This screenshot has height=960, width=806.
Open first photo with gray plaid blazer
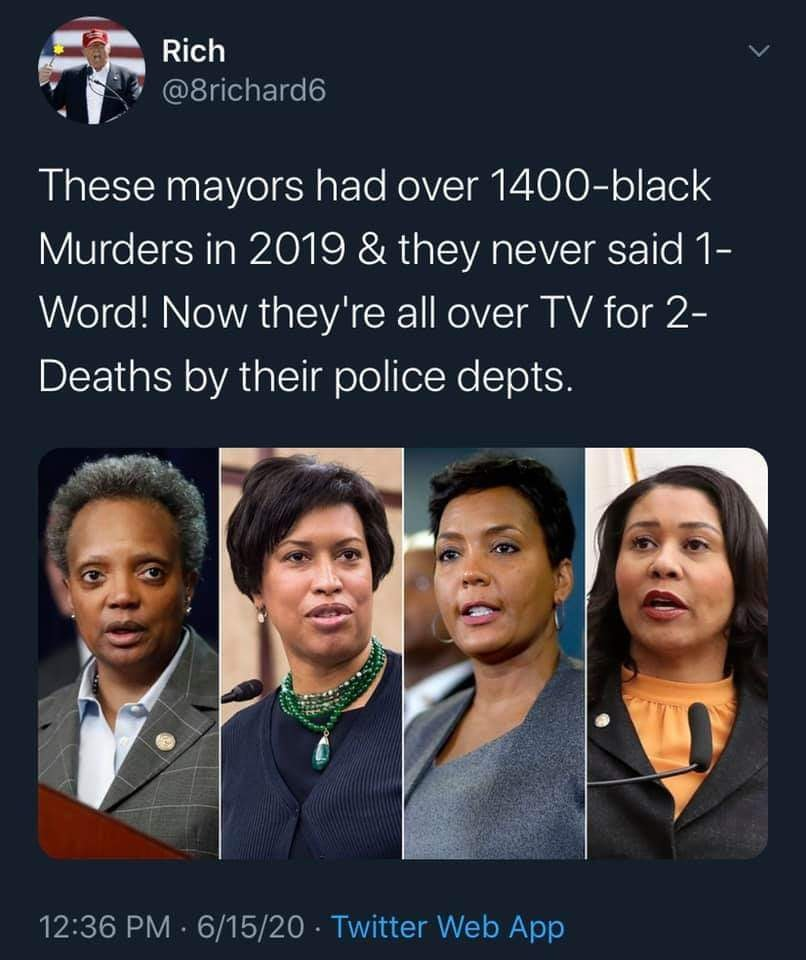click(129, 653)
